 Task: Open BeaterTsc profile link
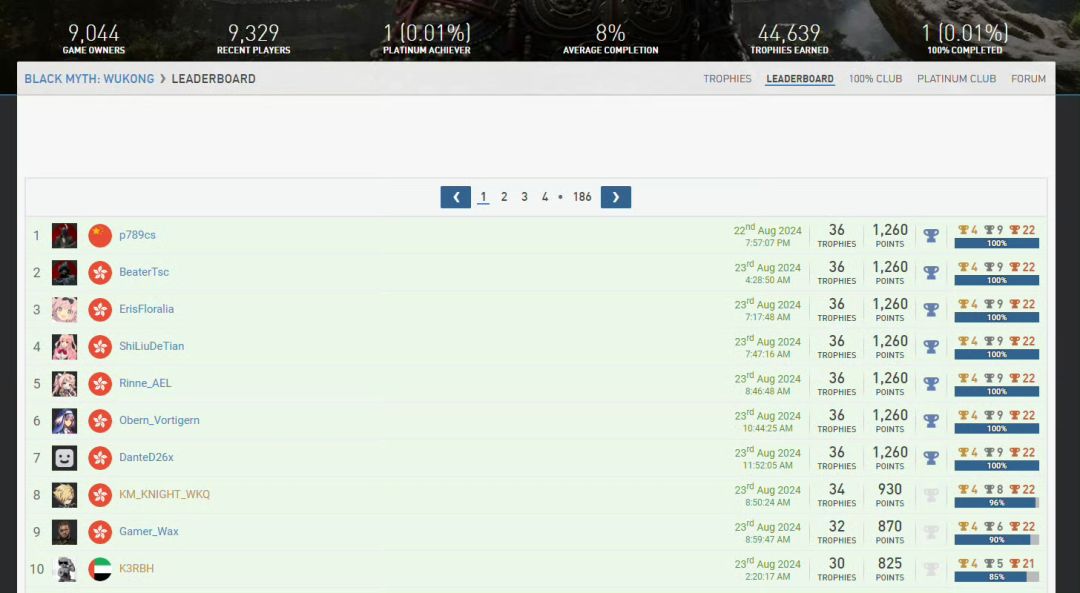pyautogui.click(x=144, y=272)
